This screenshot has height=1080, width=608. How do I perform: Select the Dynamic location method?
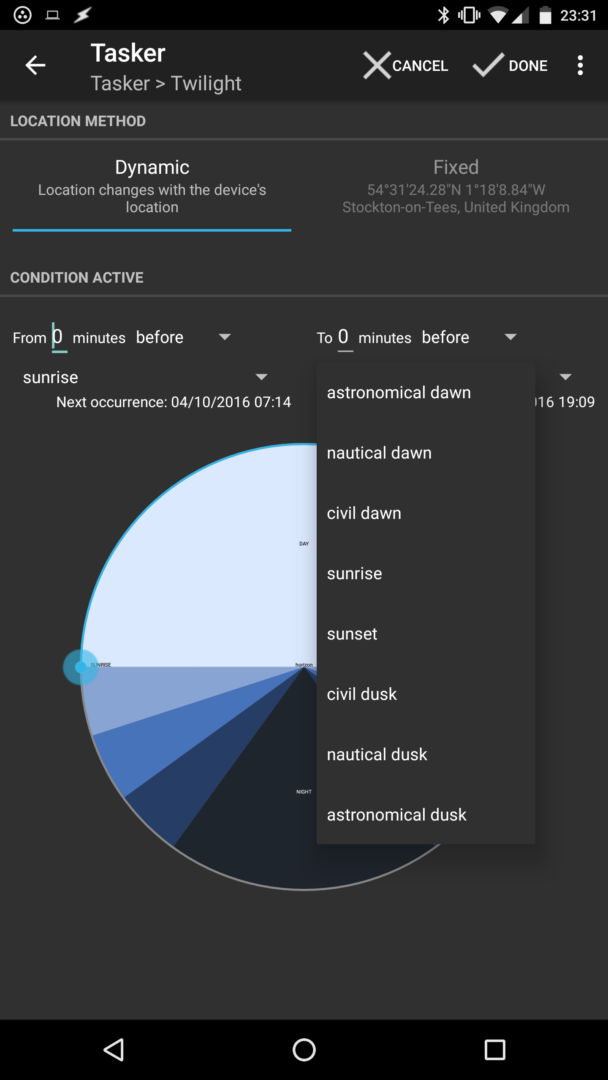pos(152,186)
